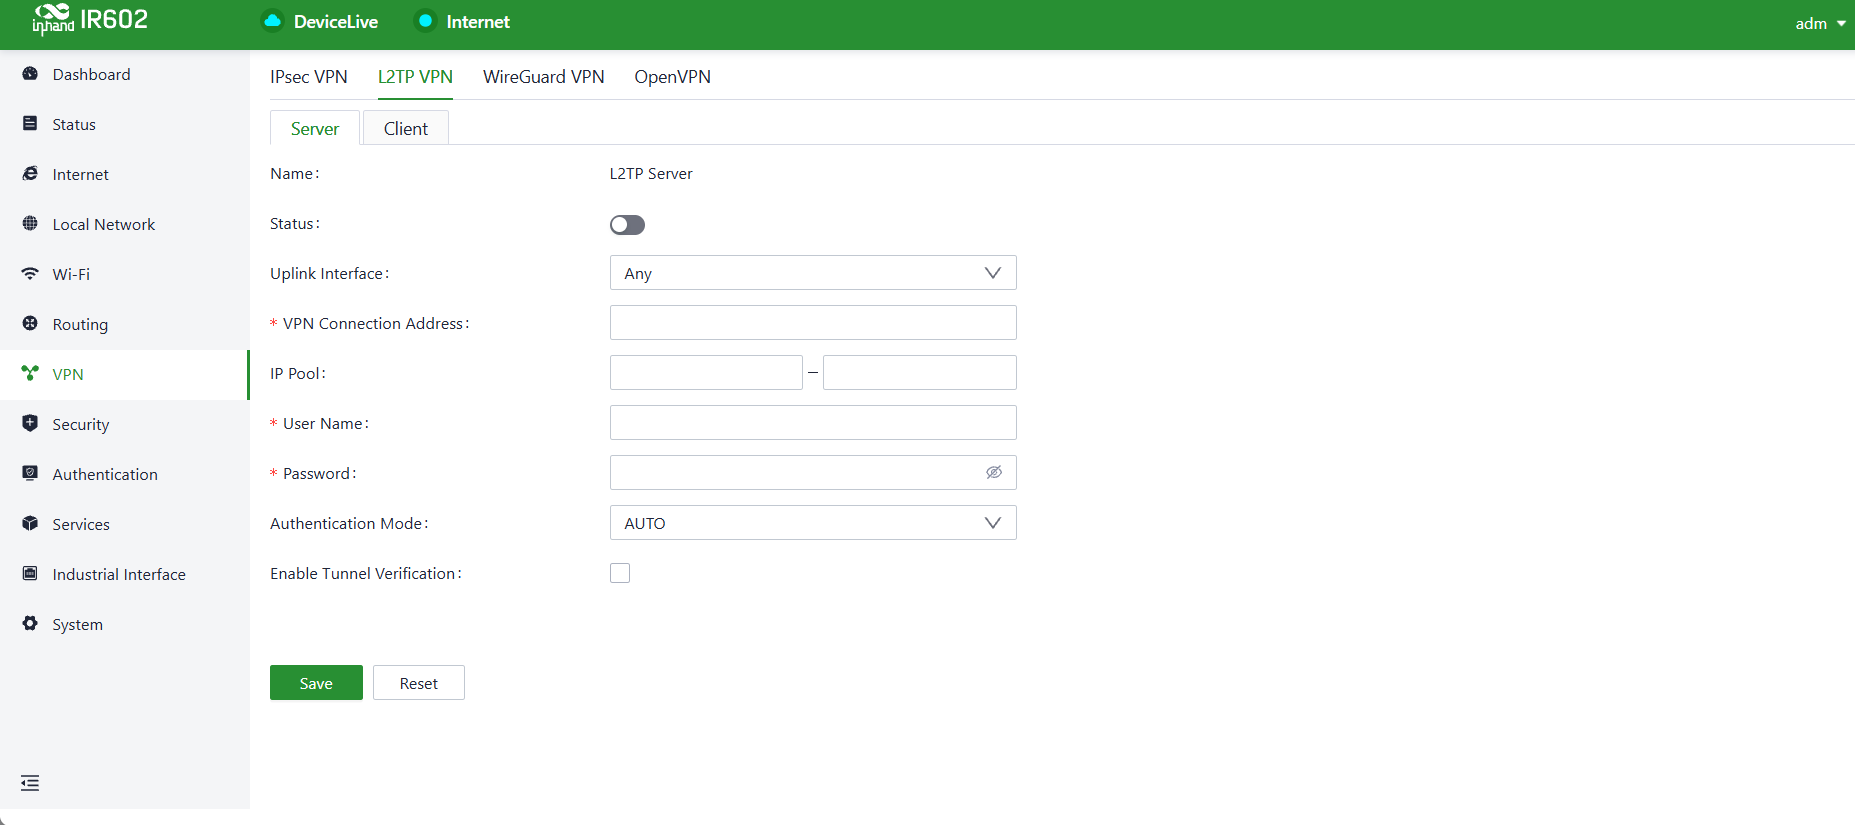This screenshot has width=1855, height=825.
Task: Toggle the L2TP Server Status switch
Action: 627,225
